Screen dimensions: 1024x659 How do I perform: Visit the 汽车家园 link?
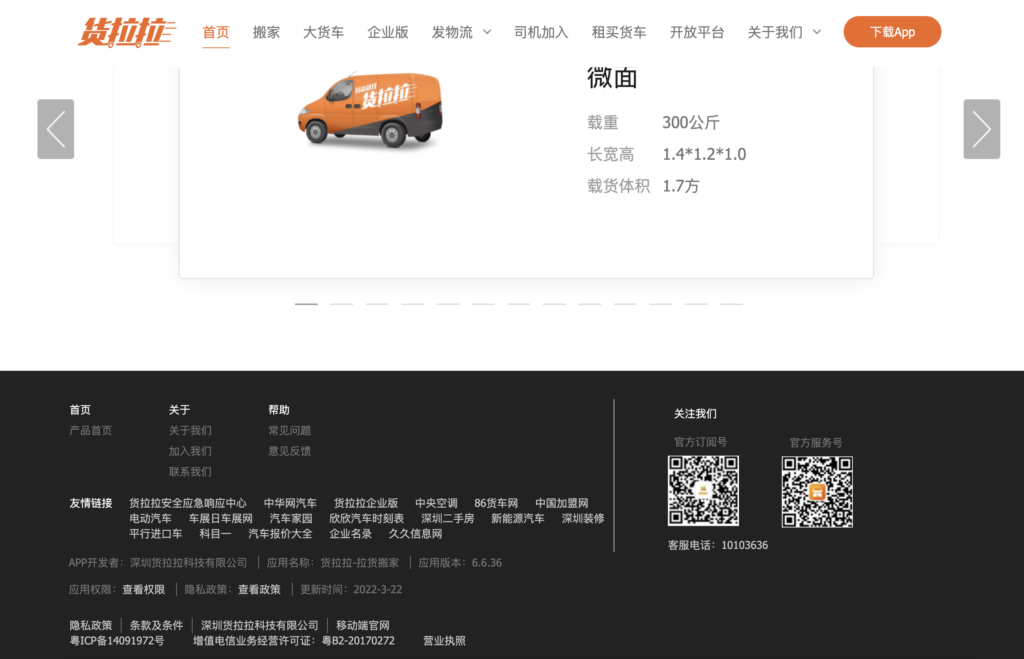[x=291, y=519]
